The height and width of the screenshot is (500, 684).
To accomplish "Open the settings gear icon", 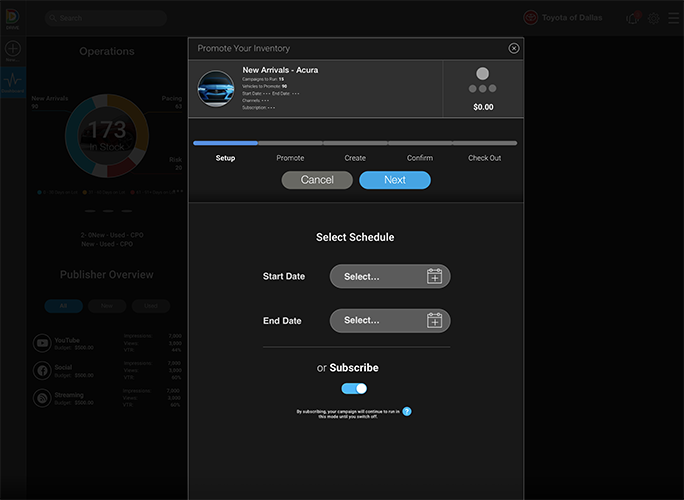I will pos(653,18).
